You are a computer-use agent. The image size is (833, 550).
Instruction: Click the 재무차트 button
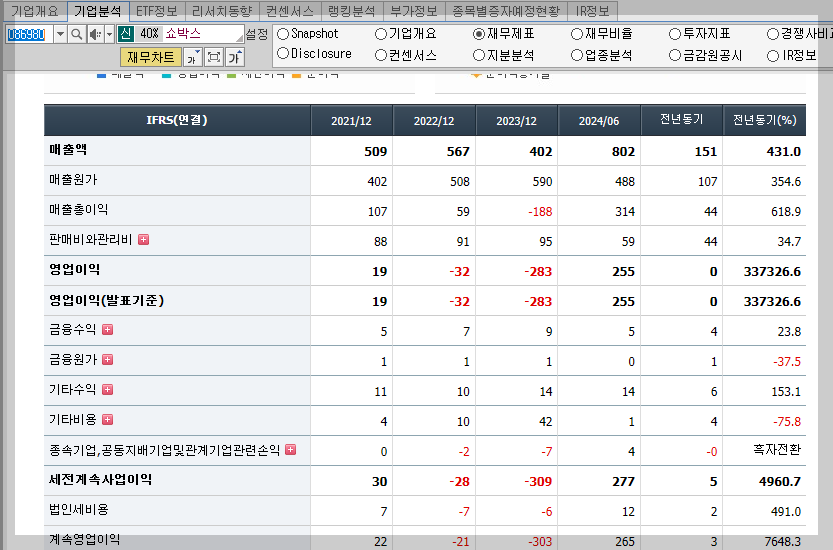click(x=151, y=57)
